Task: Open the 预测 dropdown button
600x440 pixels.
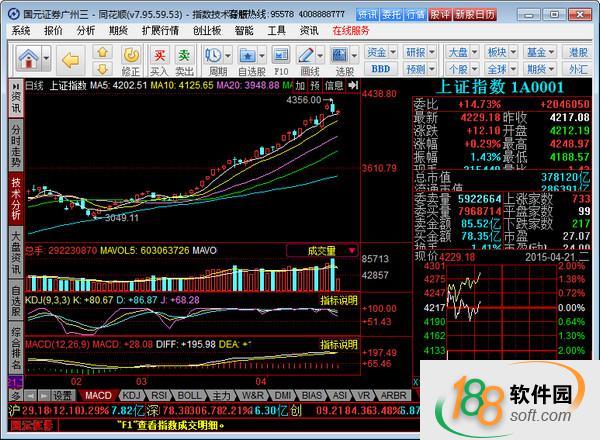Action: pyautogui.click(x=420, y=69)
